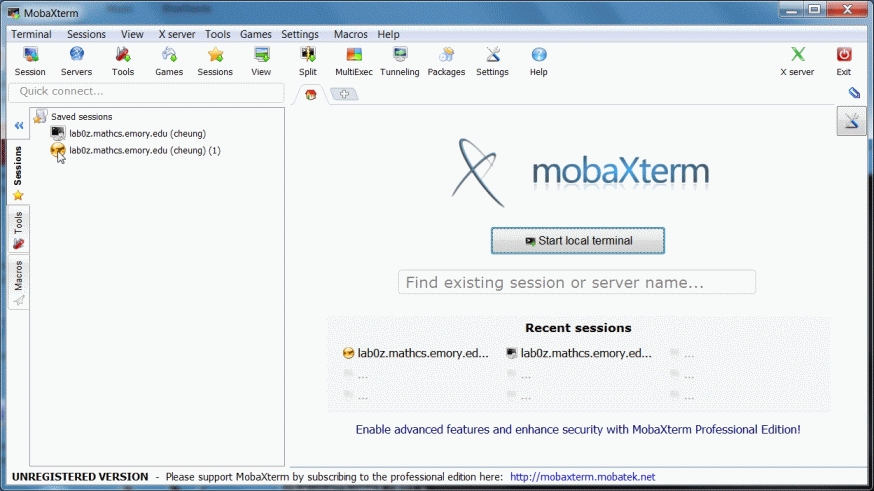
Task: Select the Saved sessions tree root
Action: coord(81,116)
